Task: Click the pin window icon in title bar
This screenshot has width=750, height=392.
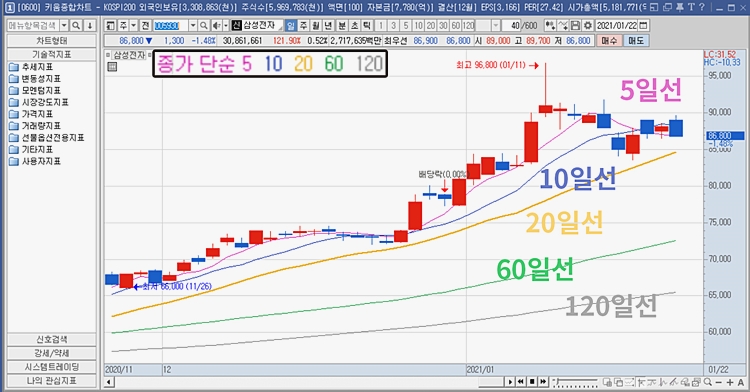Action: (680, 7)
